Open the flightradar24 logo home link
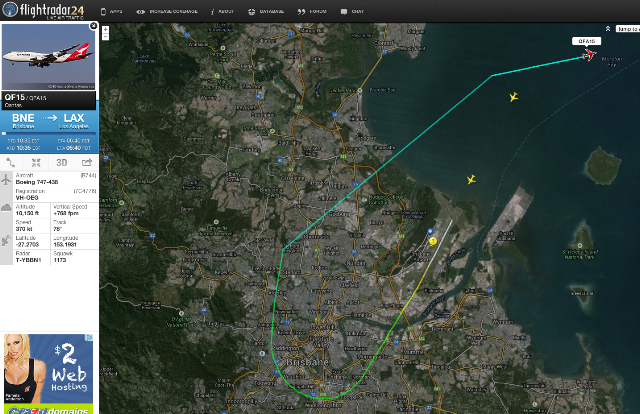 [44, 10]
